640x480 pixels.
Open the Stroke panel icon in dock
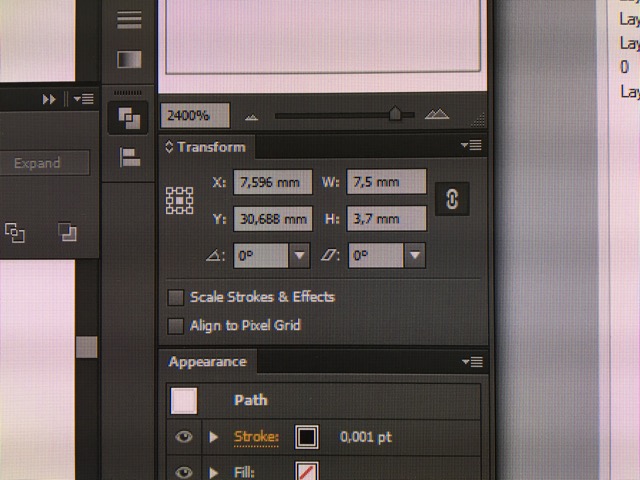(x=129, y=20)
